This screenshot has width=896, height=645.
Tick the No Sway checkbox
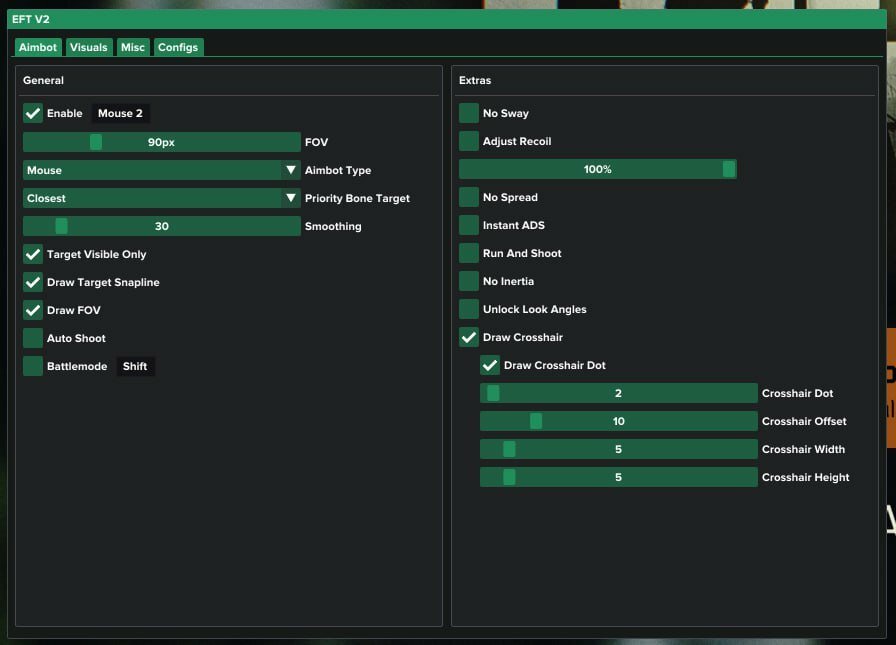pyautogui.click(x=469, y=113)
